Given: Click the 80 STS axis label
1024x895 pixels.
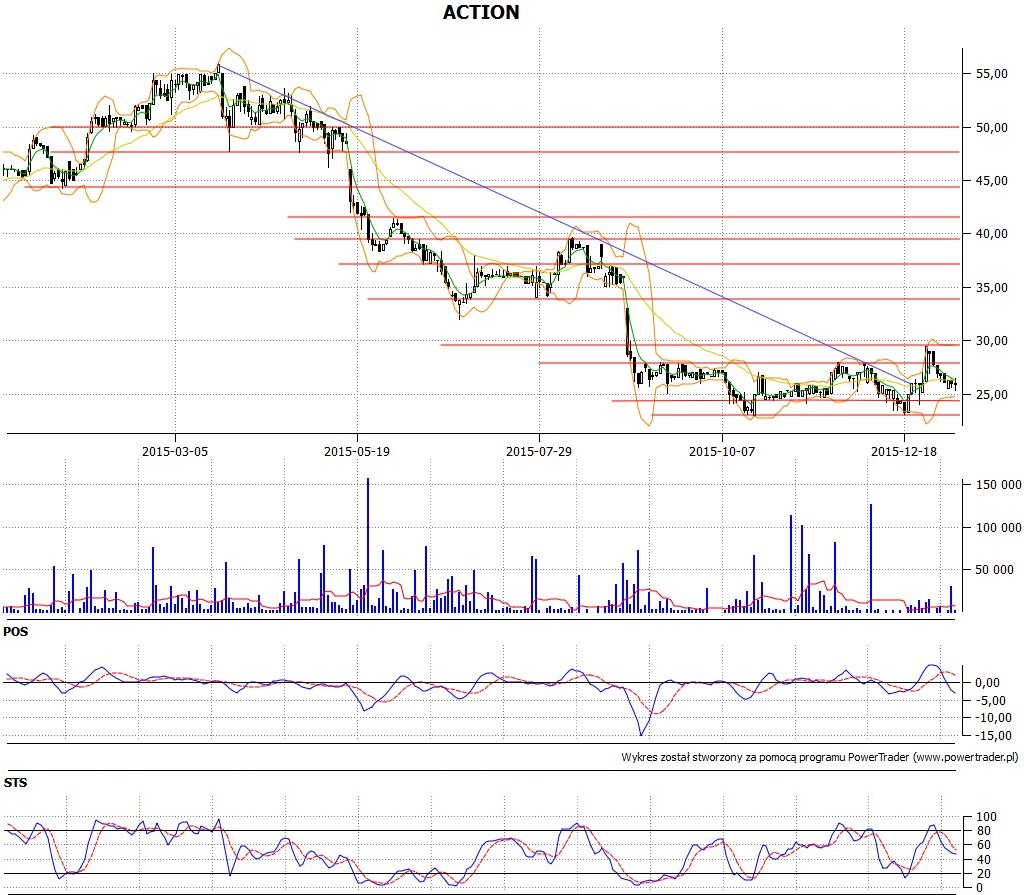Looking at the screenshot, I should (984, 831).
